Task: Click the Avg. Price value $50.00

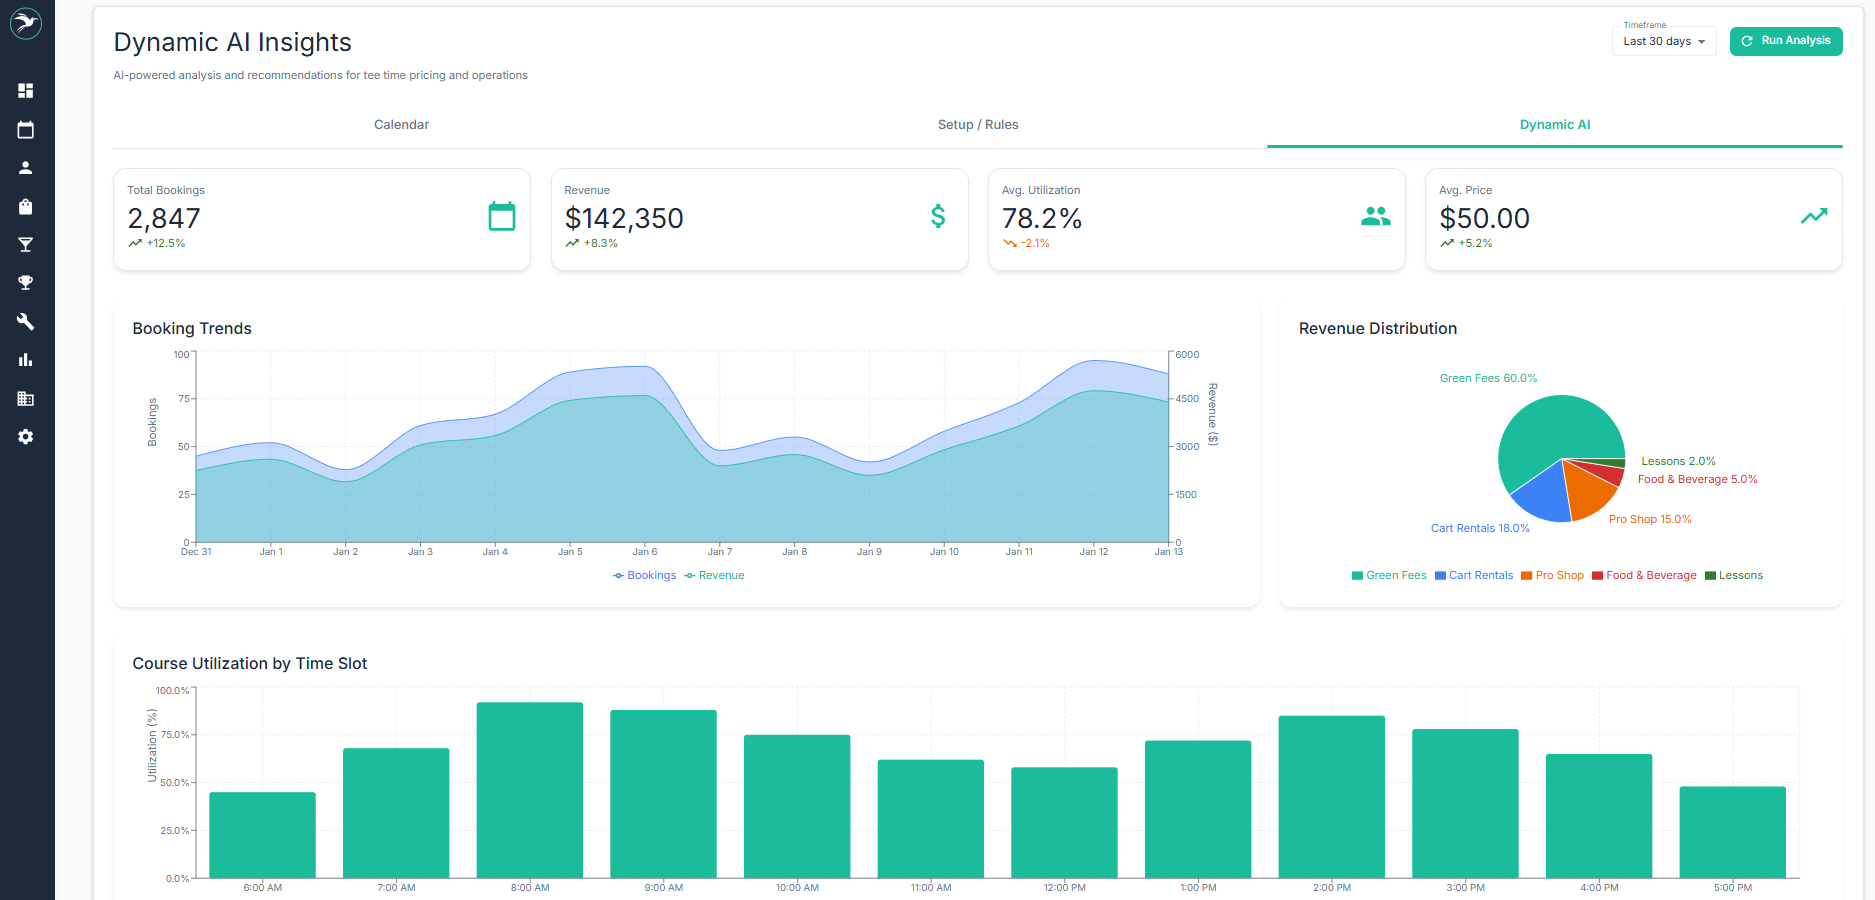Action: 1484,218
